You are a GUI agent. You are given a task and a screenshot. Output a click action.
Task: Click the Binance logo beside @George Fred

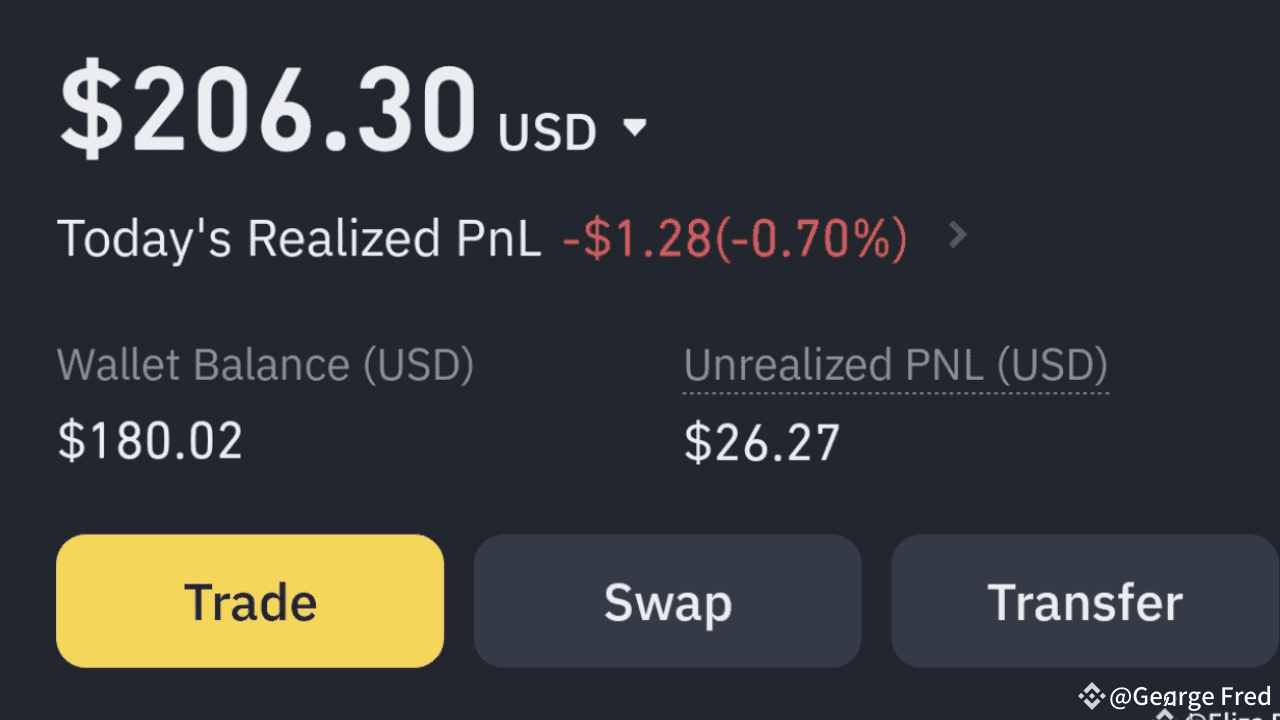[1092, 695]
